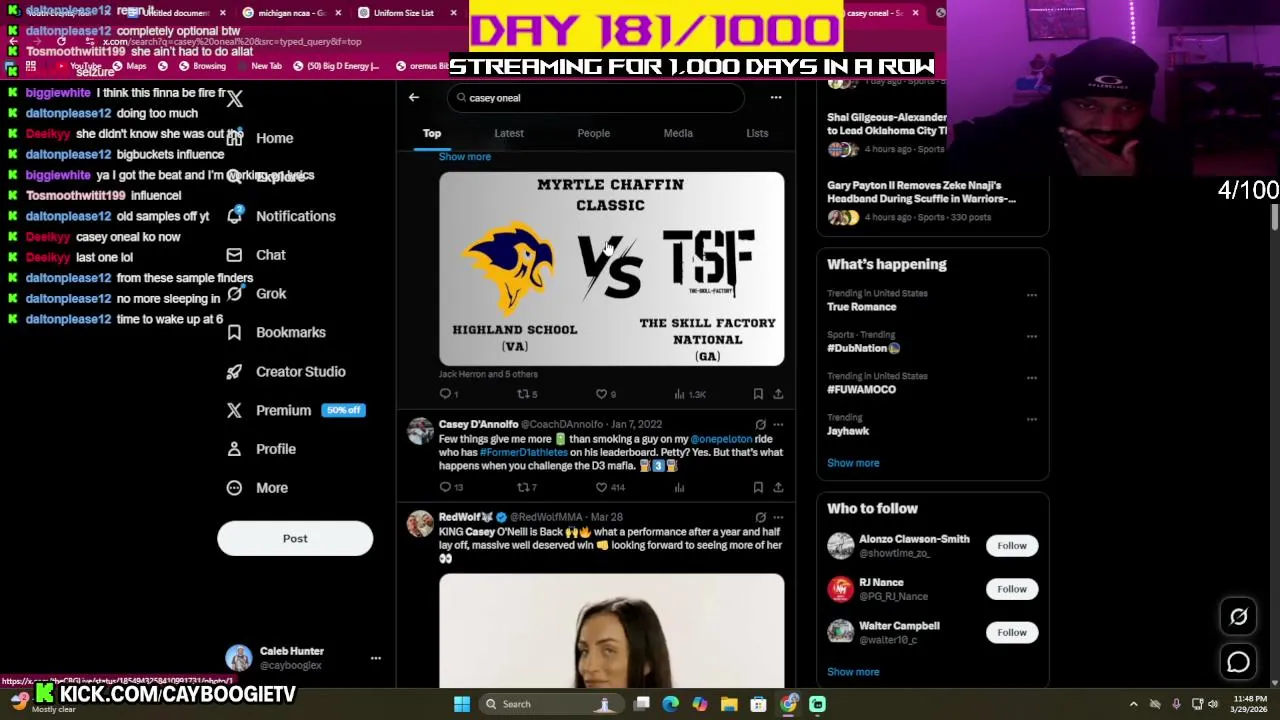Switch to Uniform Size List browser tab
The width and height of the screenshot is (1280, 720).
404,13
